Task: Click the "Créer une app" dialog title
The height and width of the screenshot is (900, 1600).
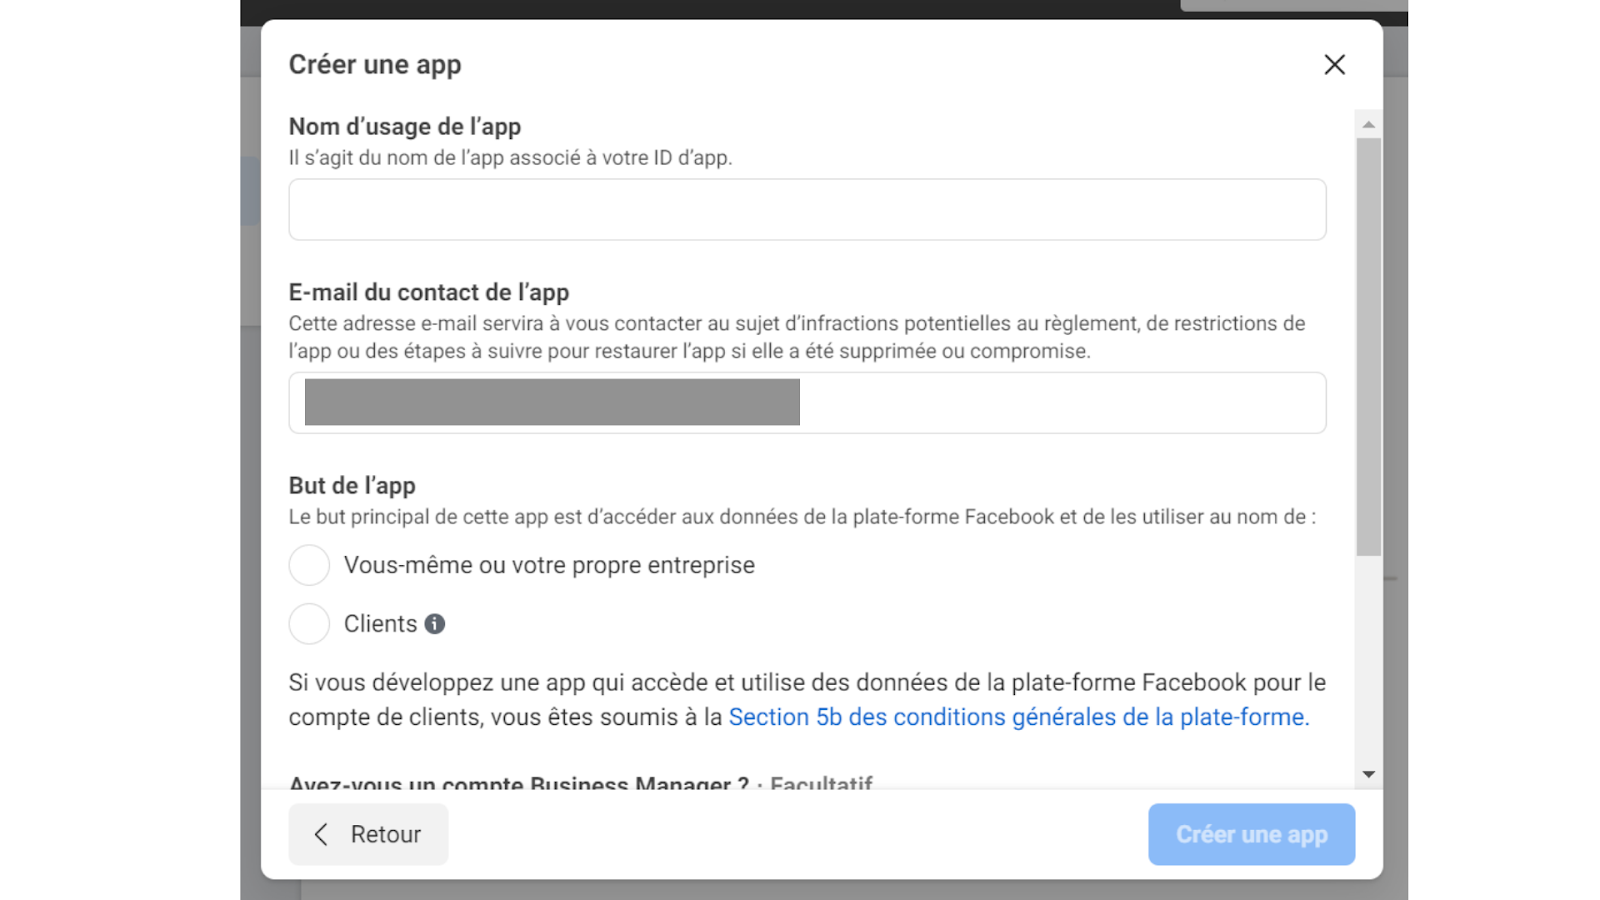Action: pyautogui.click(x=375, y=64)
